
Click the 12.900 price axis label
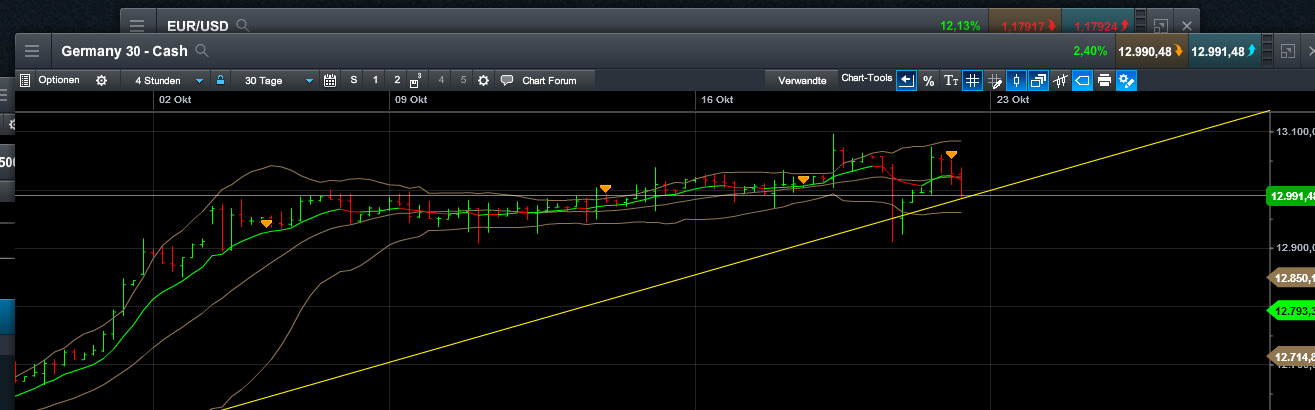[x=1293, y=247]
